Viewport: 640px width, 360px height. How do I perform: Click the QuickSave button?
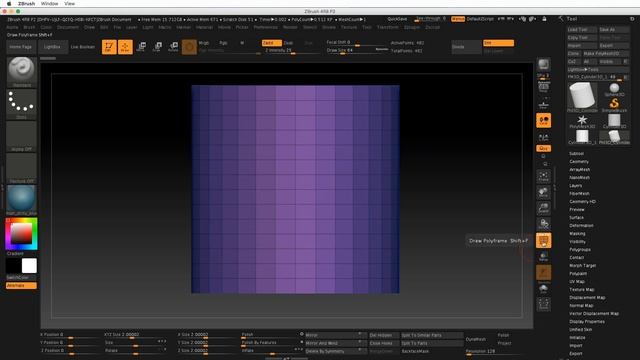tap(397, 19)
